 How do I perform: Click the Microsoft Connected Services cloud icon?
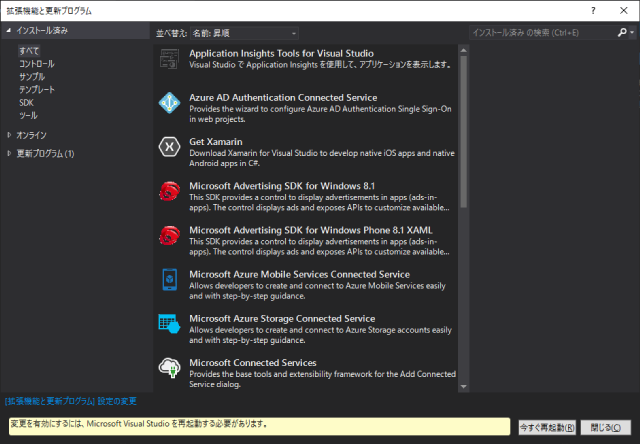(x=169, y=368)
